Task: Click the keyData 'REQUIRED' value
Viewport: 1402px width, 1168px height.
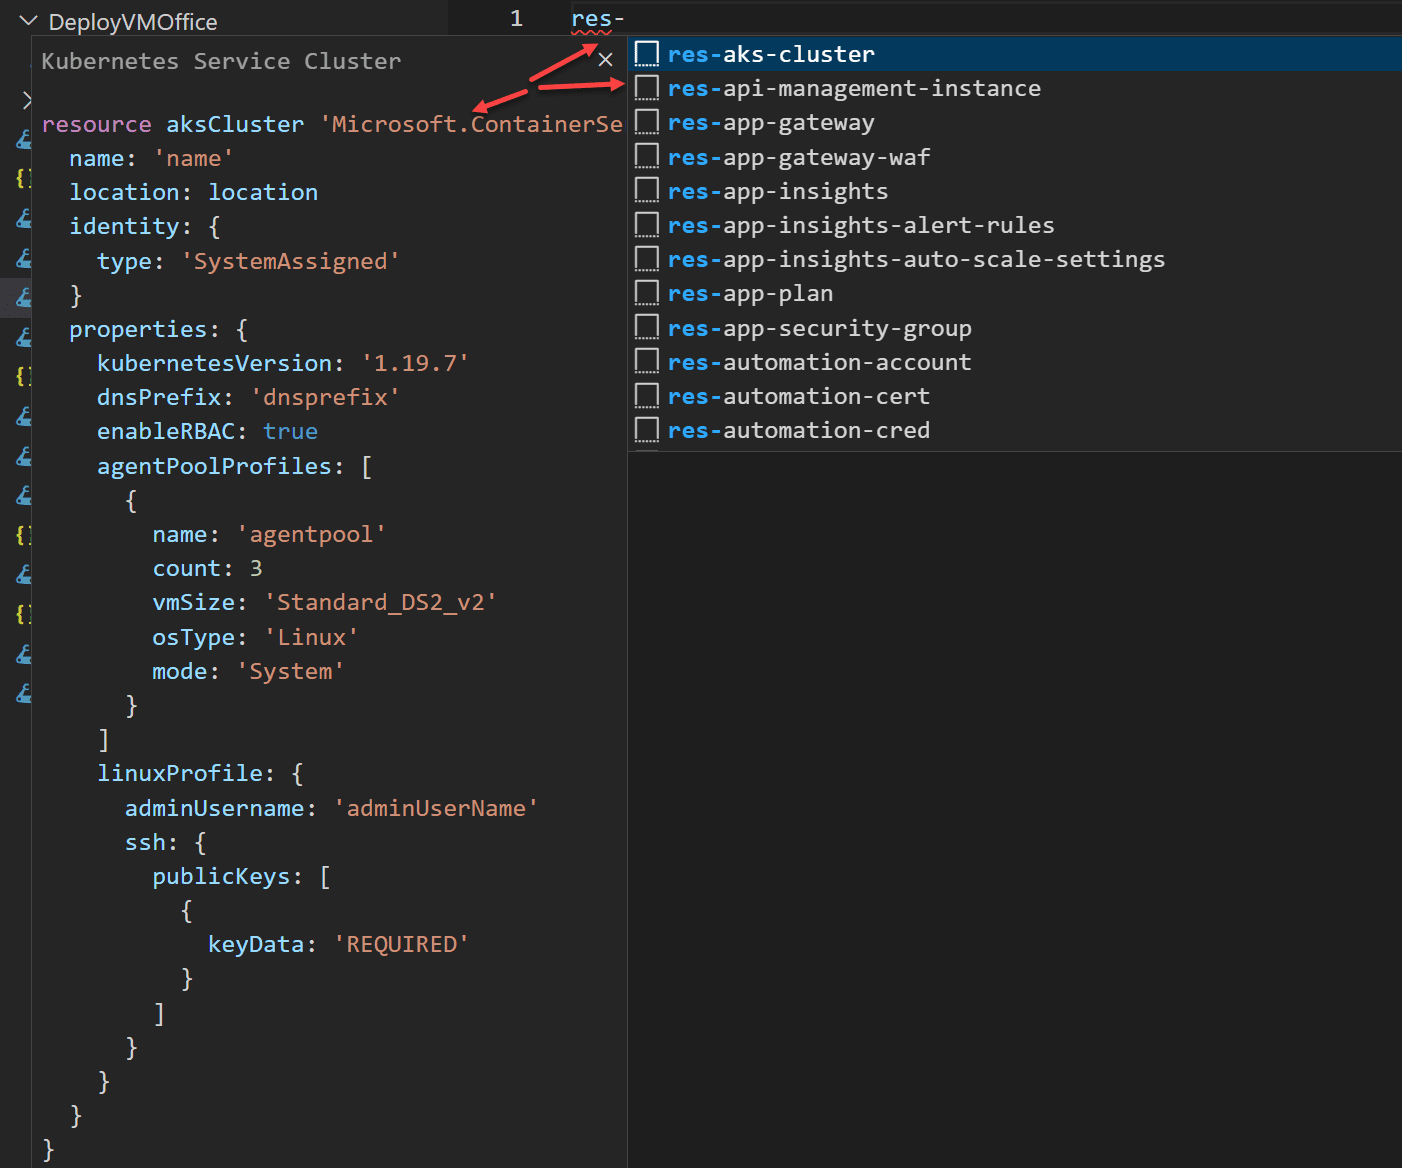Action: click(401, 944)
